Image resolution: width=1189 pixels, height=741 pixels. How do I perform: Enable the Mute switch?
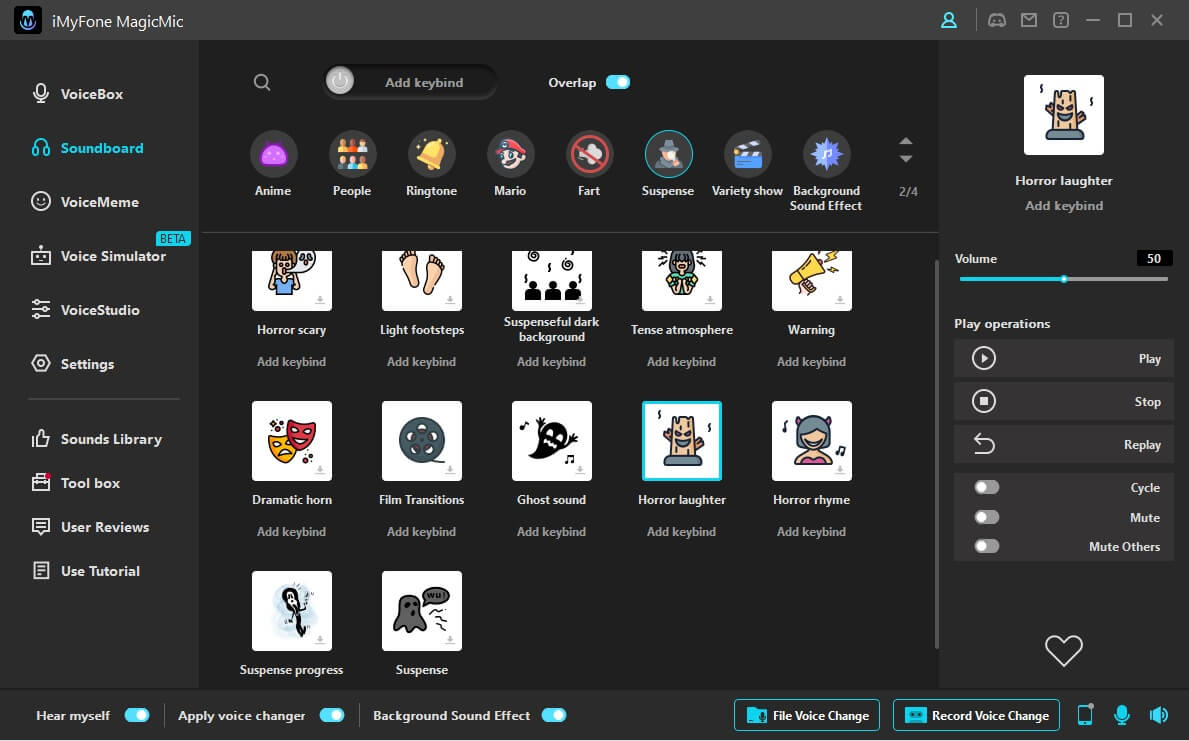click(987, 517)
